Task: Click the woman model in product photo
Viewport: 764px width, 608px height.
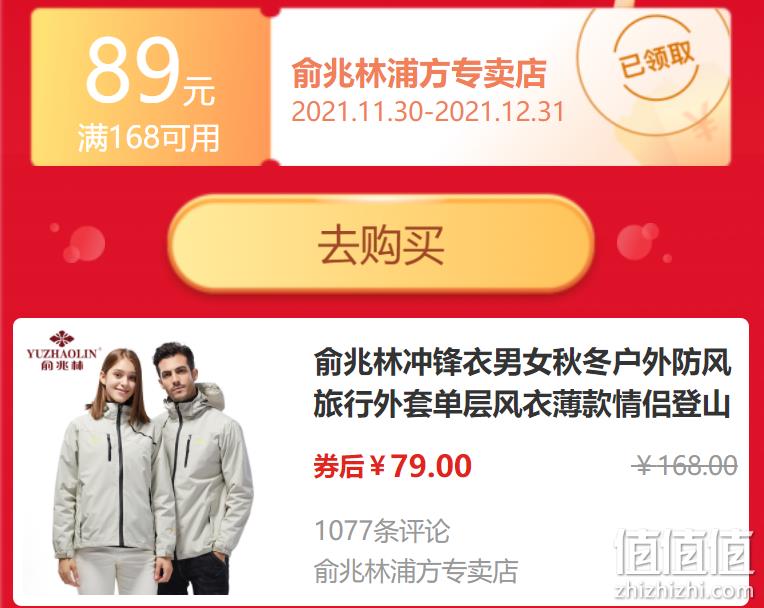Action: (113, 471)
